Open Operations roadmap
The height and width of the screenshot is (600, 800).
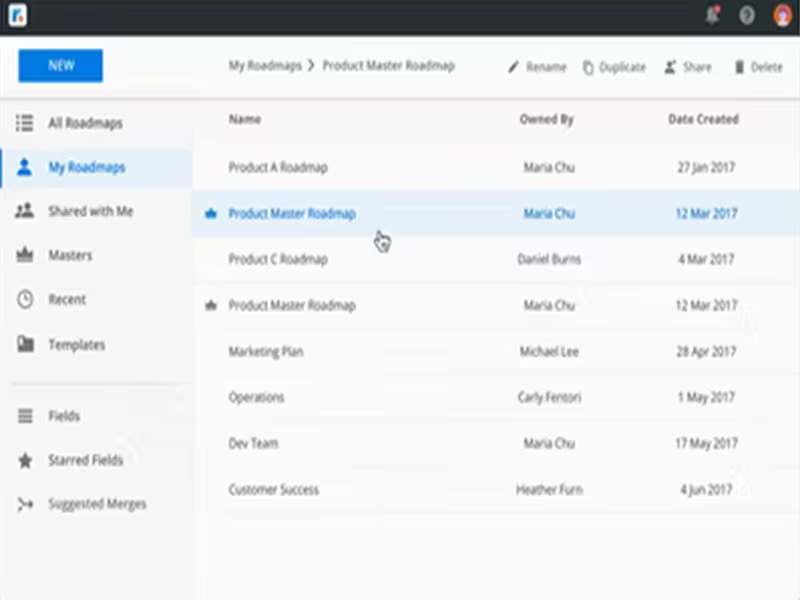click(256, 397)
